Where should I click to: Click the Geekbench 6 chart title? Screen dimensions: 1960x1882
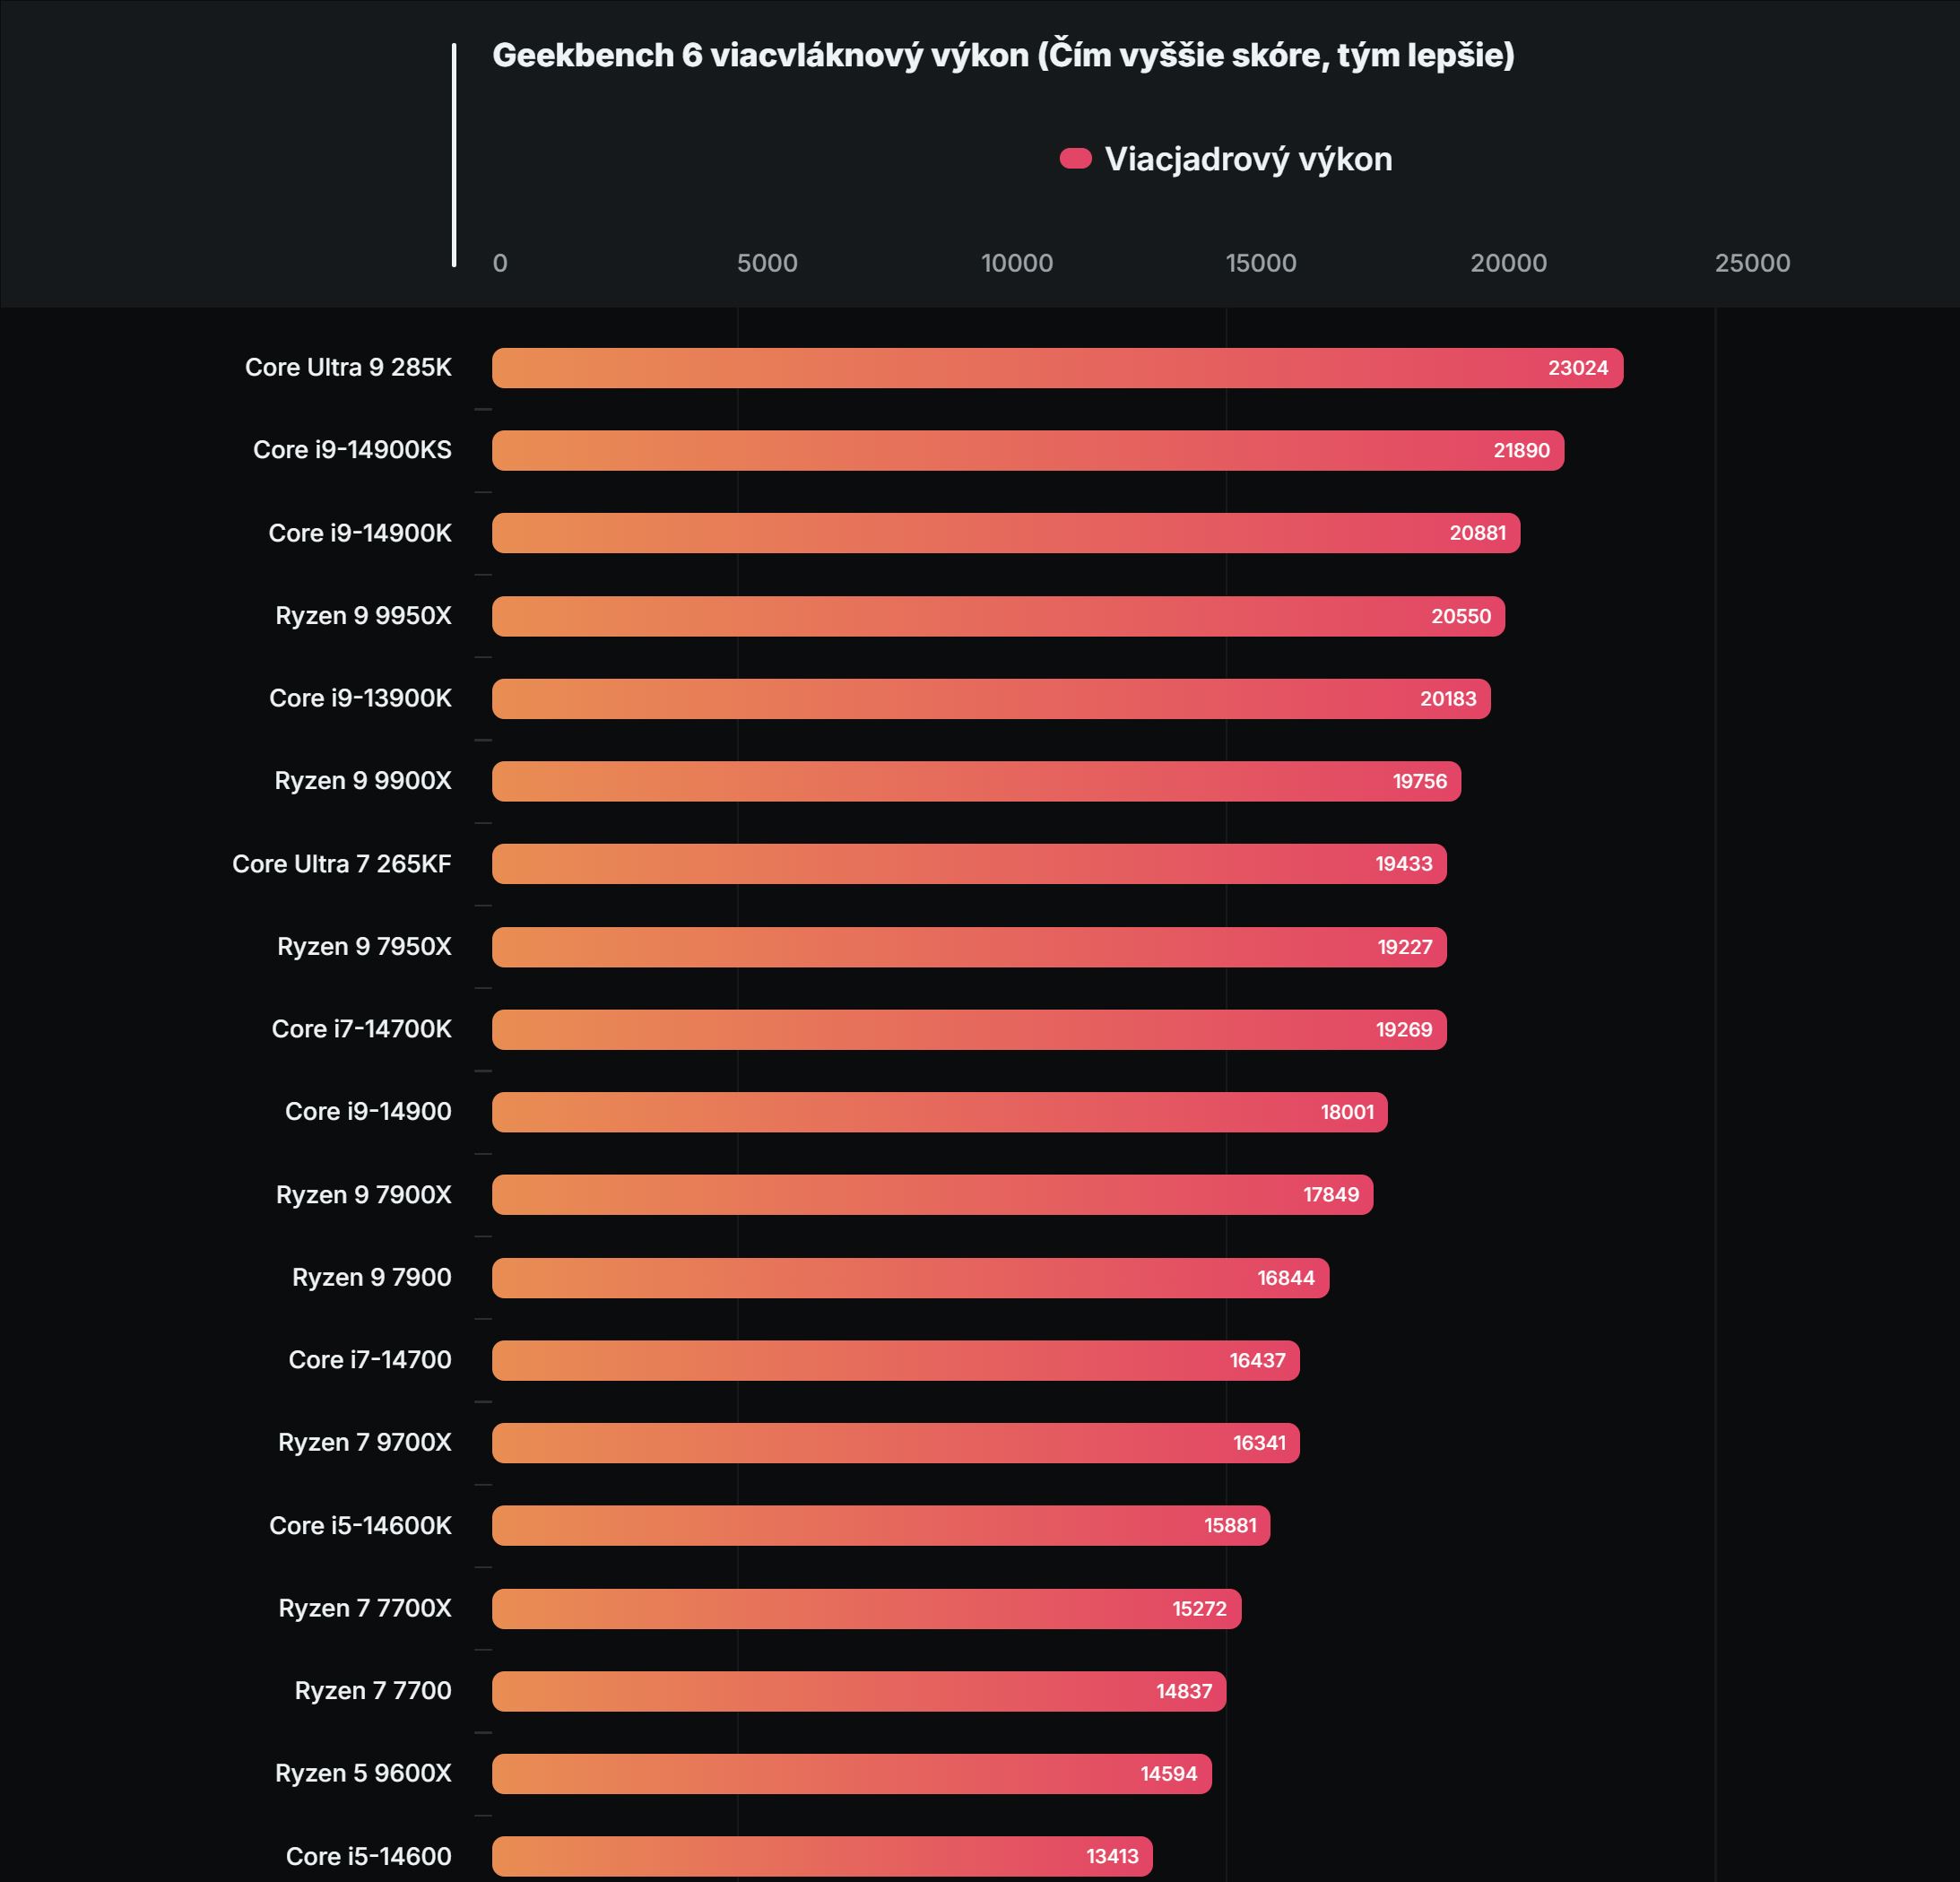[x=1003, y=55]
